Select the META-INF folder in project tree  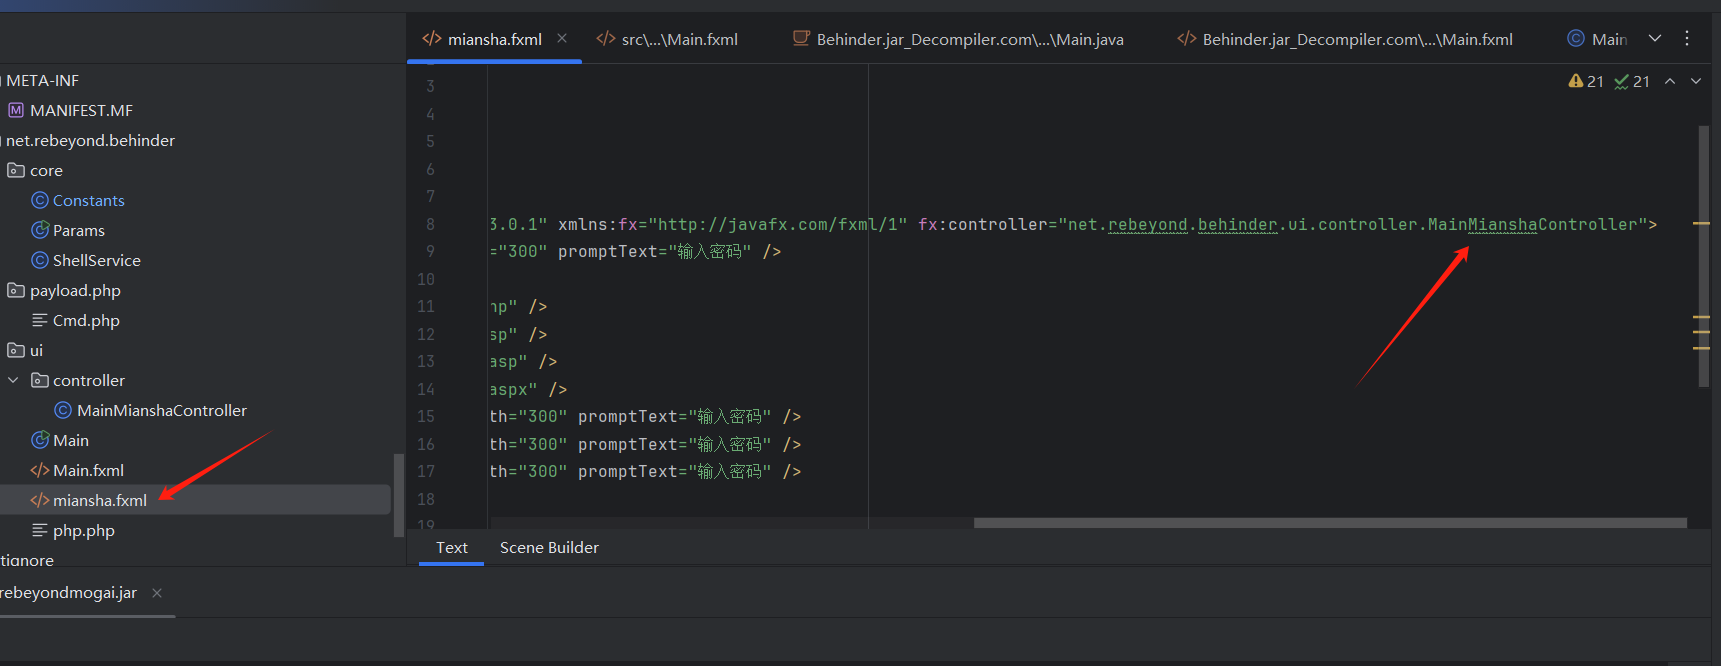click(42, 80)
